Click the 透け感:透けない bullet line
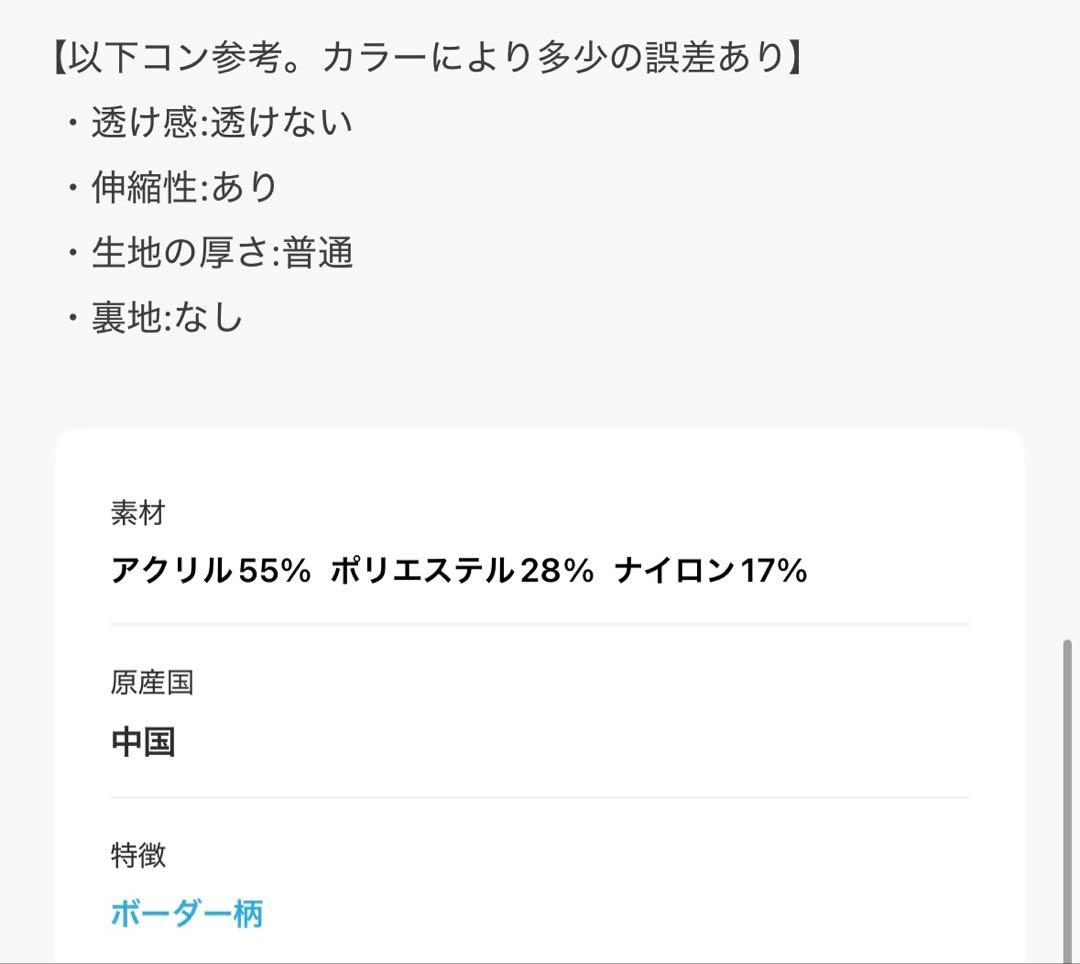The width and height of the screenshot is (1080, 964). (x=210, y=122)
